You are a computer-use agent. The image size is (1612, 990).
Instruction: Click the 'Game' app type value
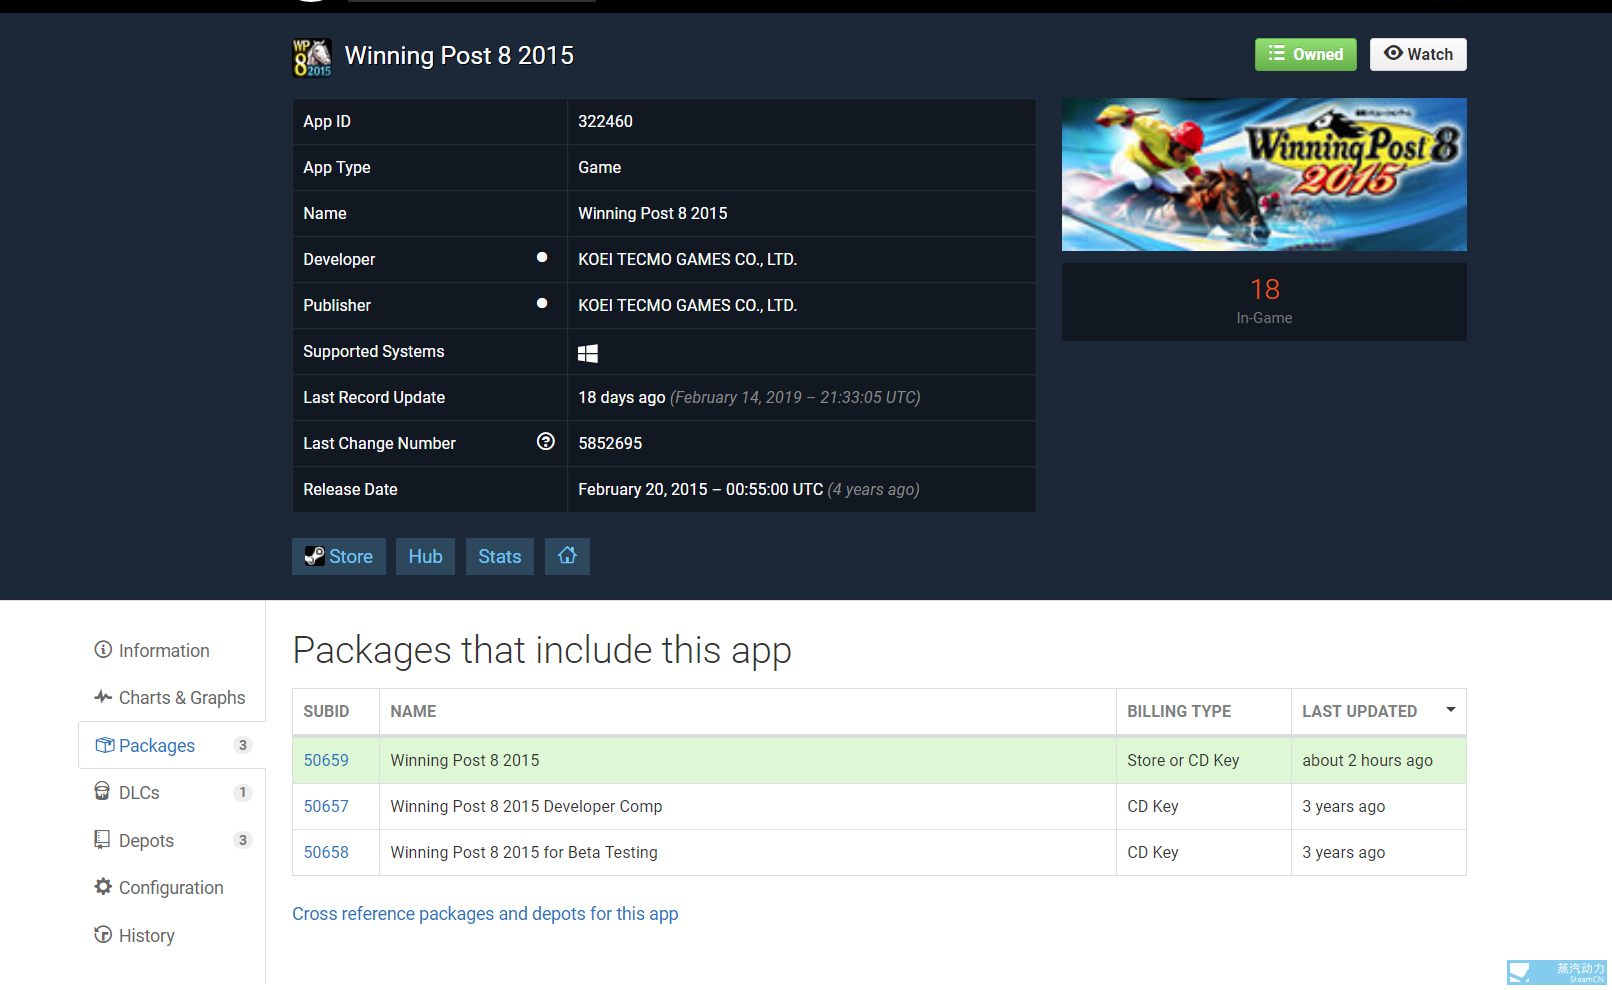pyautogui.click(x=599, y=167)
